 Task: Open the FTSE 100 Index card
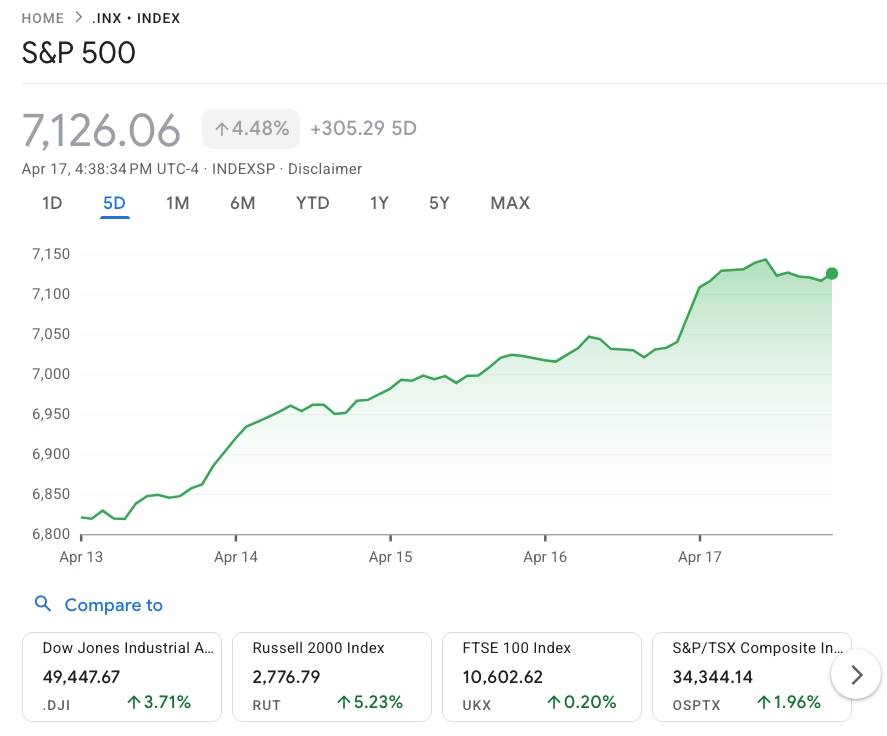coord(541,676)
